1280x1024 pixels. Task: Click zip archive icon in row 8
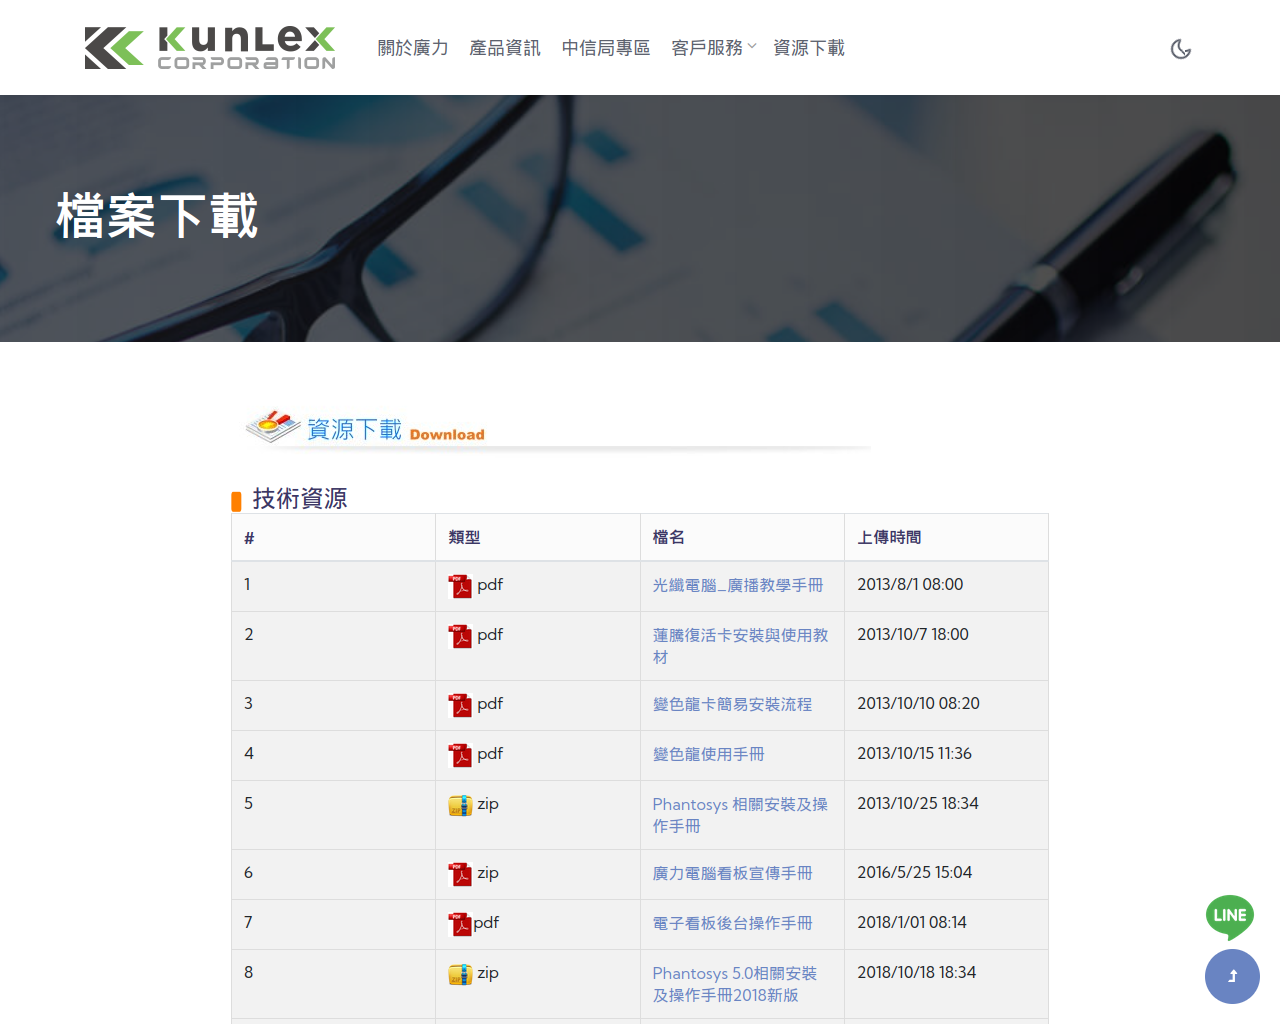click(460, 974)
